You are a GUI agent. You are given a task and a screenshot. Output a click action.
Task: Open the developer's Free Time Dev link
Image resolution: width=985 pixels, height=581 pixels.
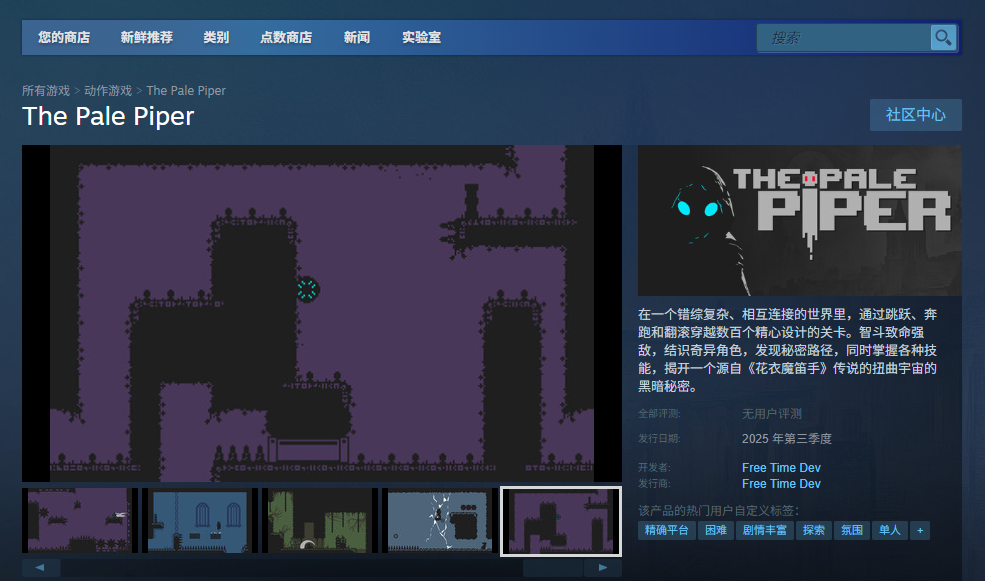pyautogui.click(x=781, y=468)
